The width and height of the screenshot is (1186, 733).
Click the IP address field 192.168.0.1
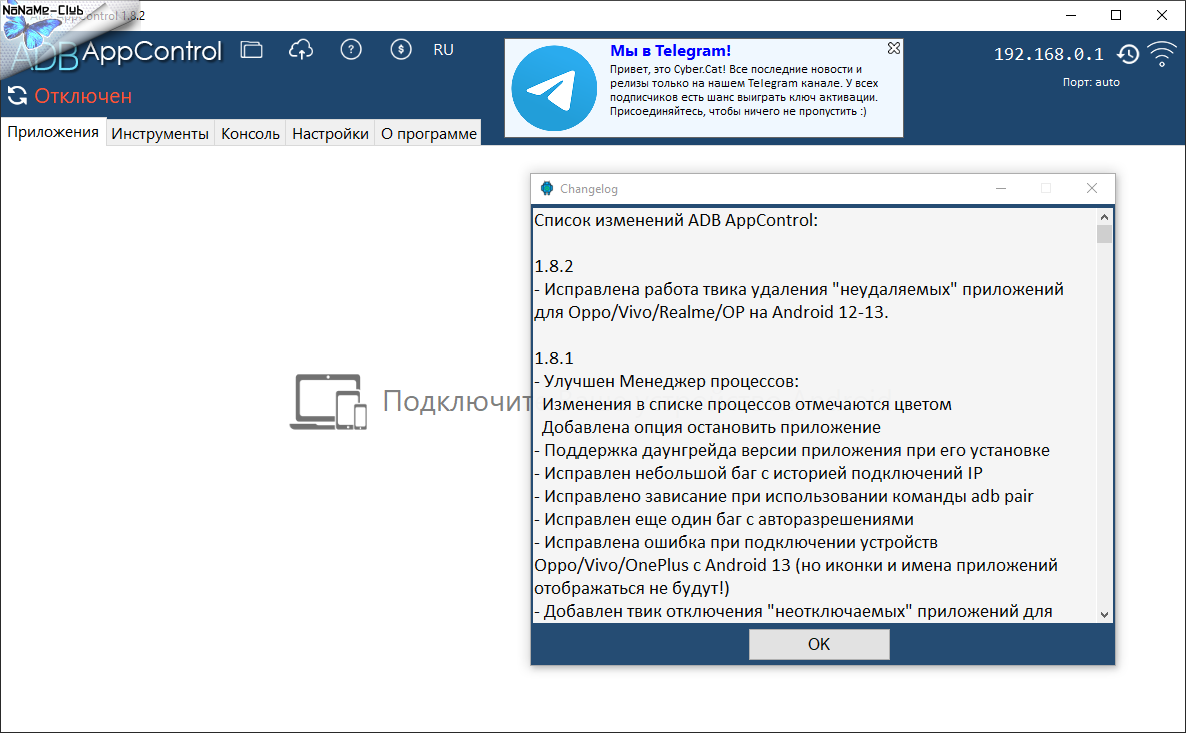[1048, 54]
